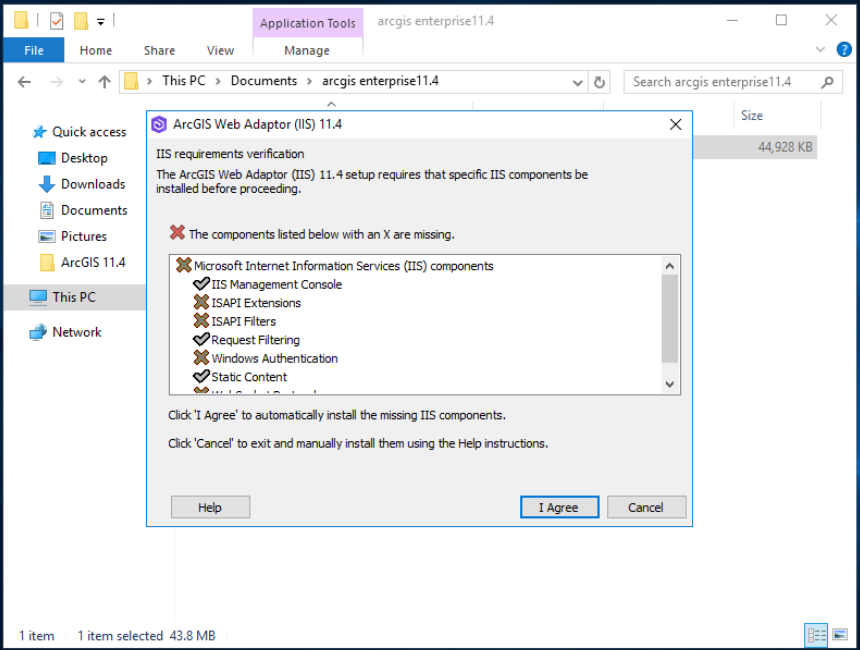Select the Application Tools contextual tab
The width and height of the screenshot is (860, 650).
pyautogui.click(x=308, y=23)
